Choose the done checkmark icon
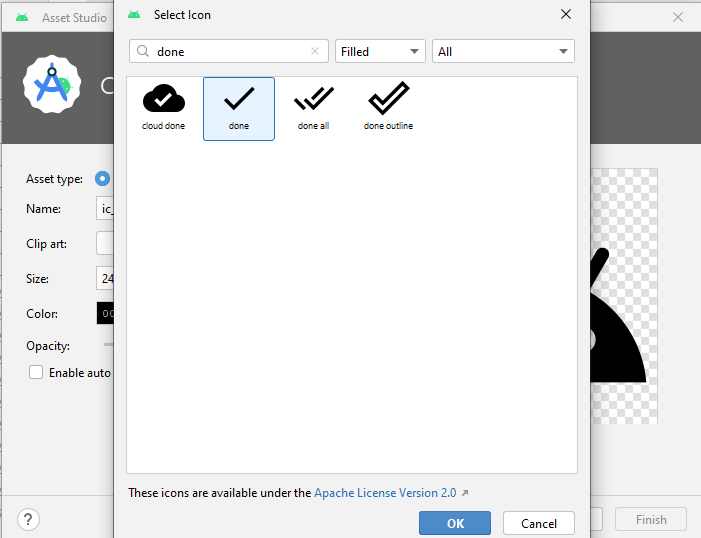 pyautogui.click(x=239, y=107)
